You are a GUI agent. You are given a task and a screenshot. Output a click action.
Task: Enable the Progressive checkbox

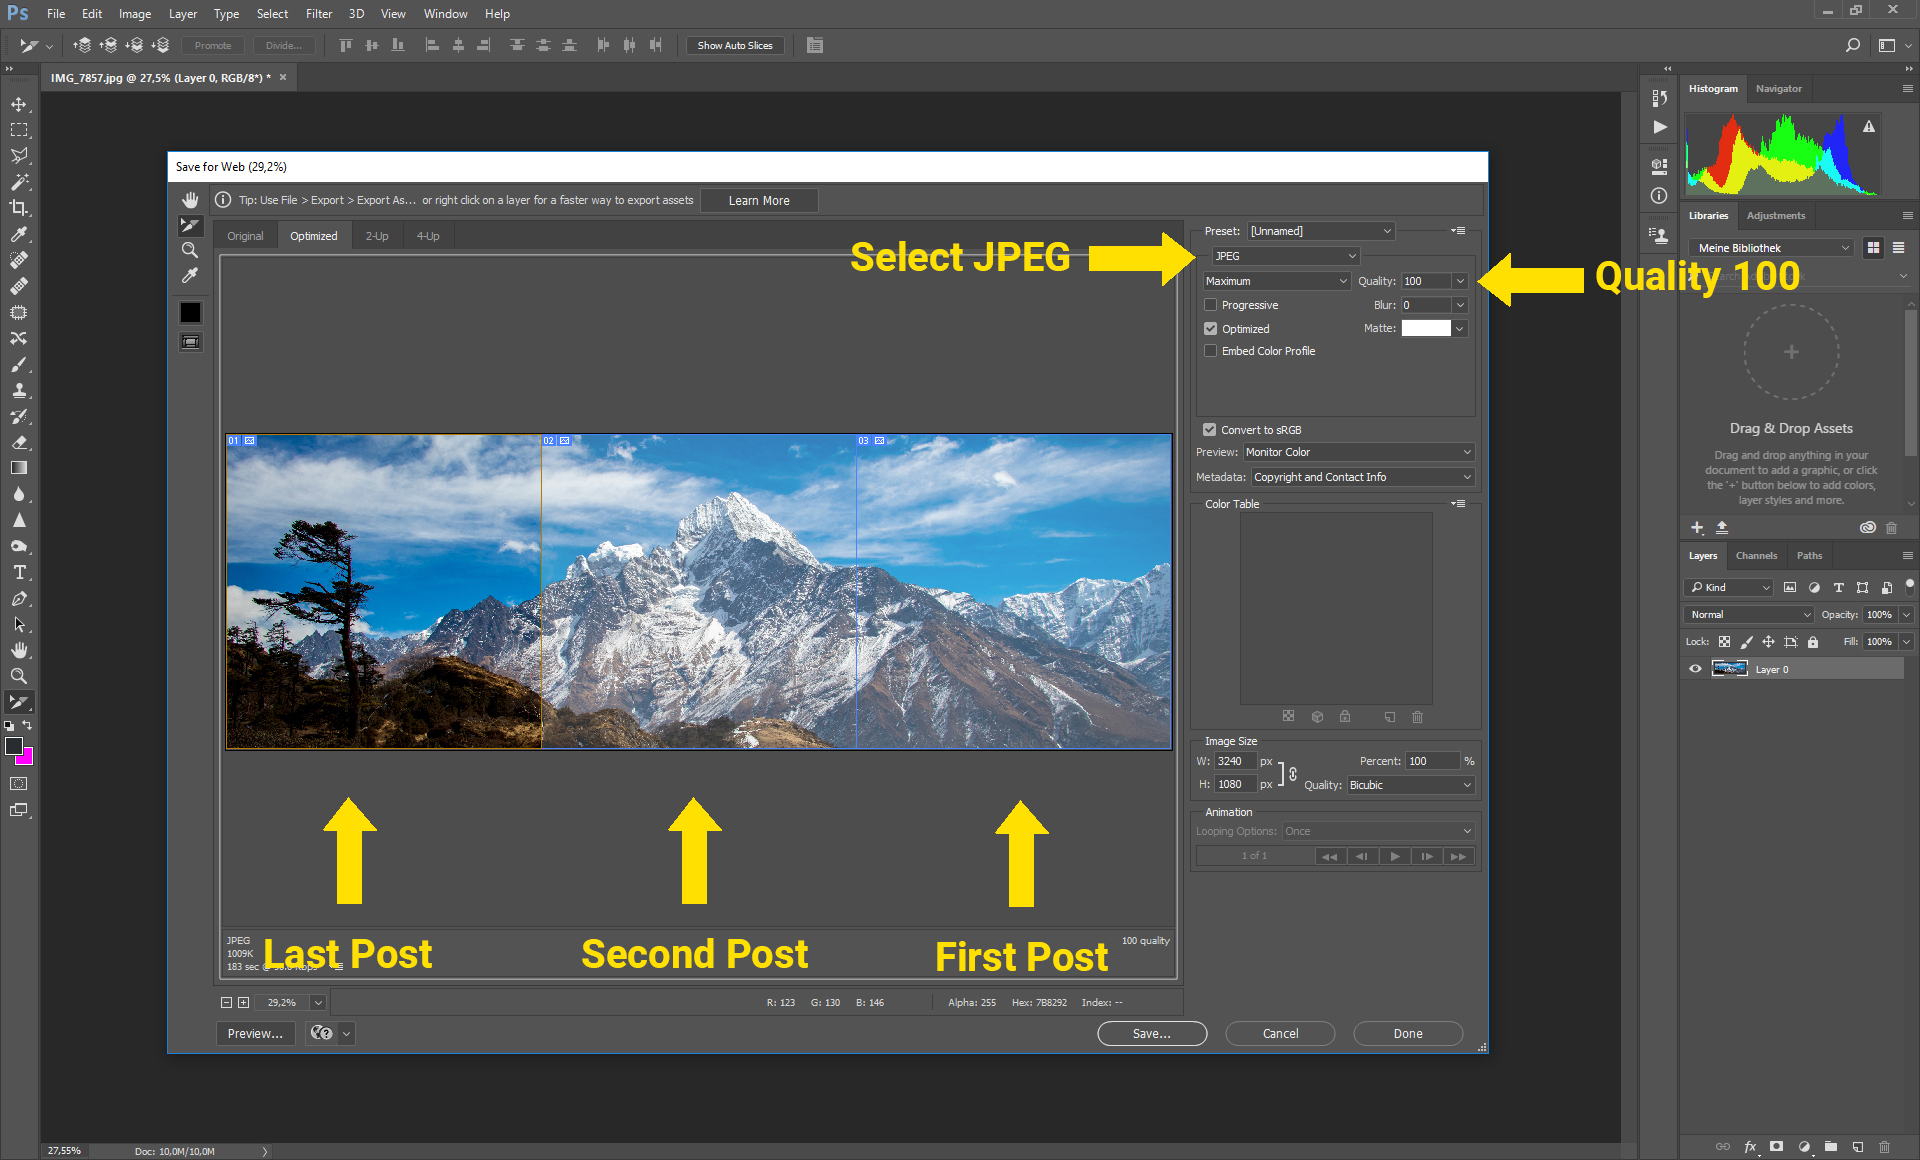tap(1210, 305)
